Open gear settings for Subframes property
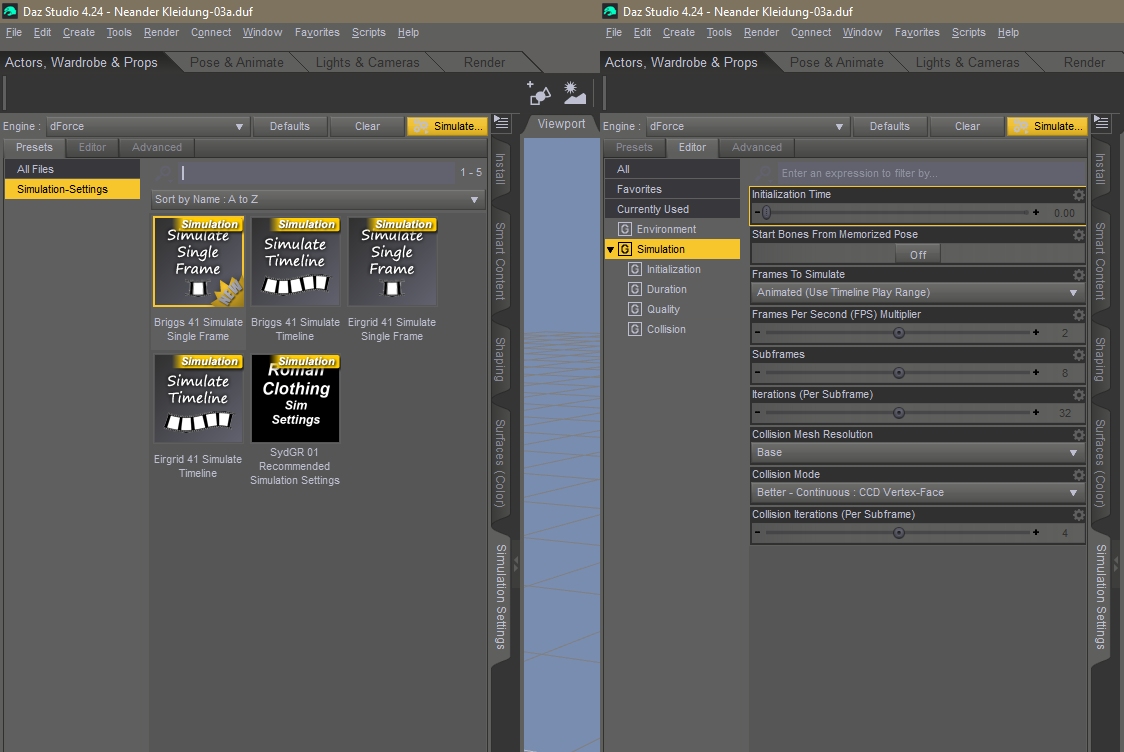The image size is (1124, 752). coord(1078,355)
